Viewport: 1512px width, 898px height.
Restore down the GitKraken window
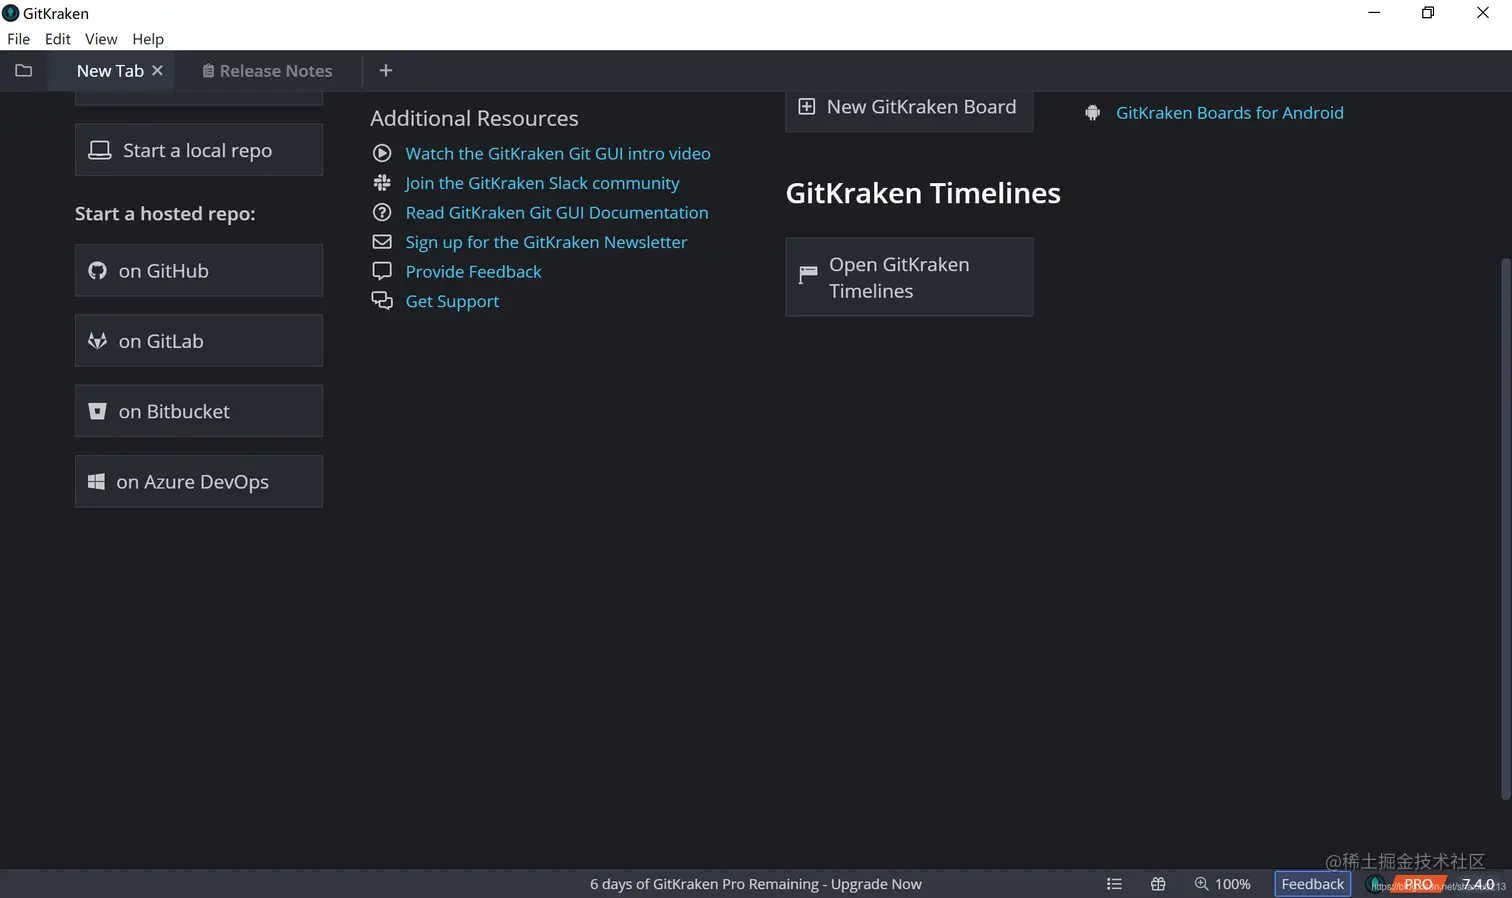coord(1428,13)
